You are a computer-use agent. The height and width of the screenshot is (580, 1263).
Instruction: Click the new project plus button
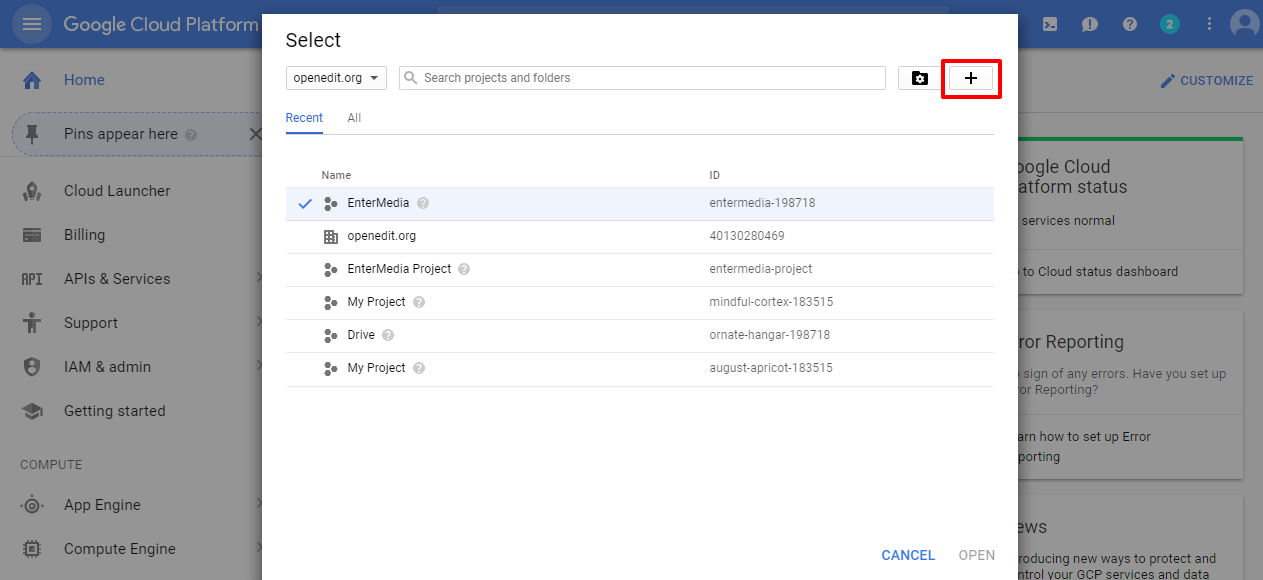tap(970, 78)
